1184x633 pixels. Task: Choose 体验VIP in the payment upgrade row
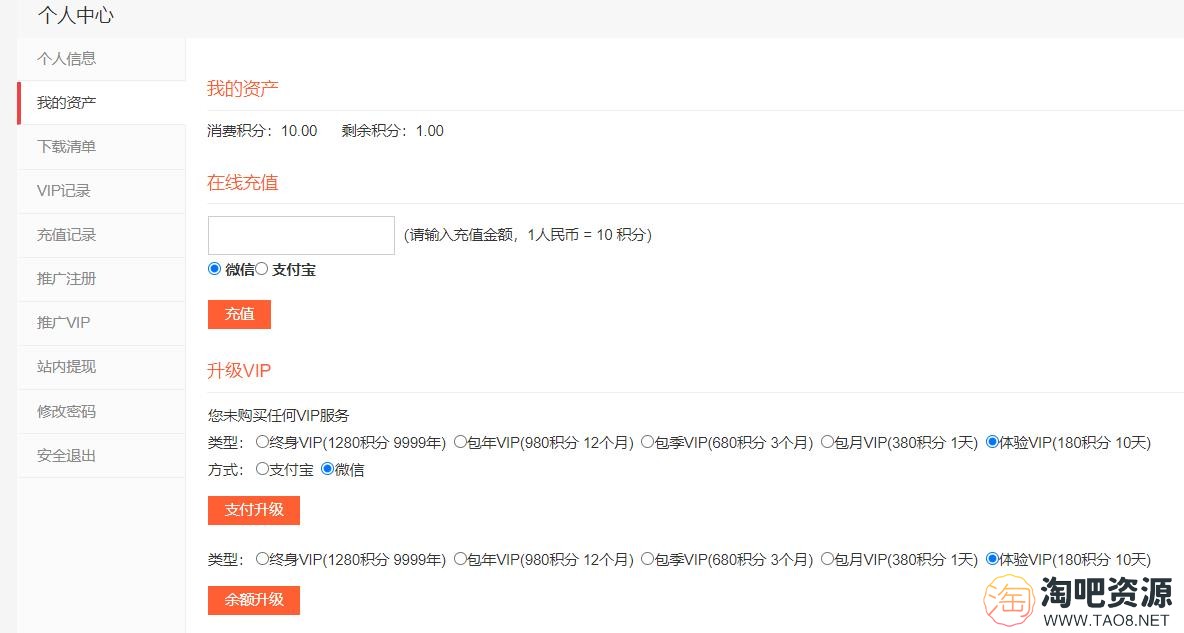[992, 442]
